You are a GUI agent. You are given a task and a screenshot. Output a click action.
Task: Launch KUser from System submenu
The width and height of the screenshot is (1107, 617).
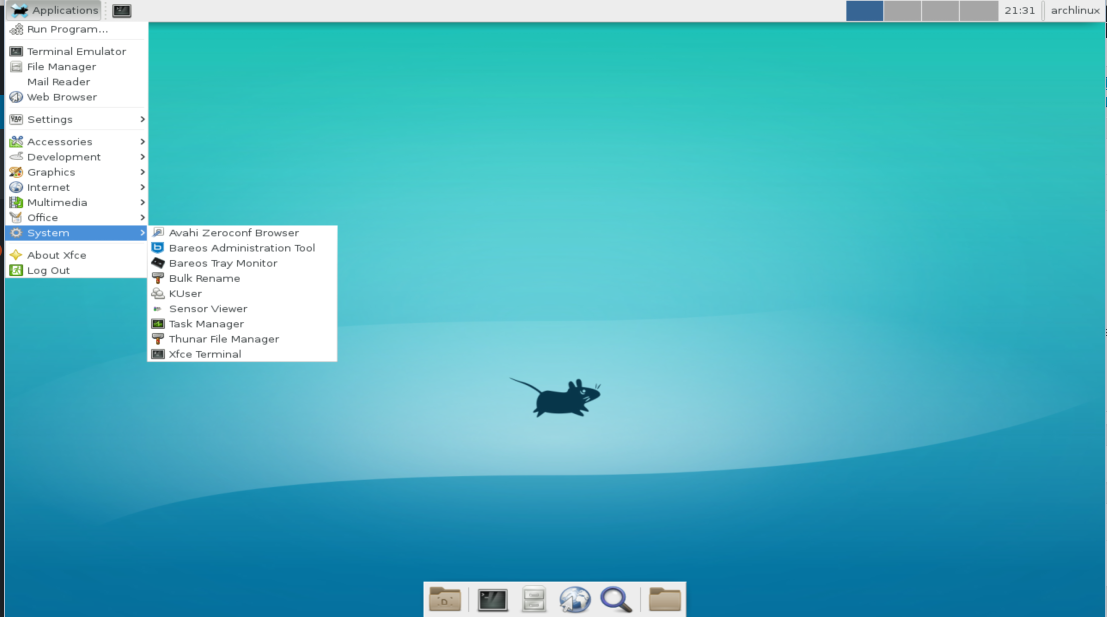tap(242, 294)
